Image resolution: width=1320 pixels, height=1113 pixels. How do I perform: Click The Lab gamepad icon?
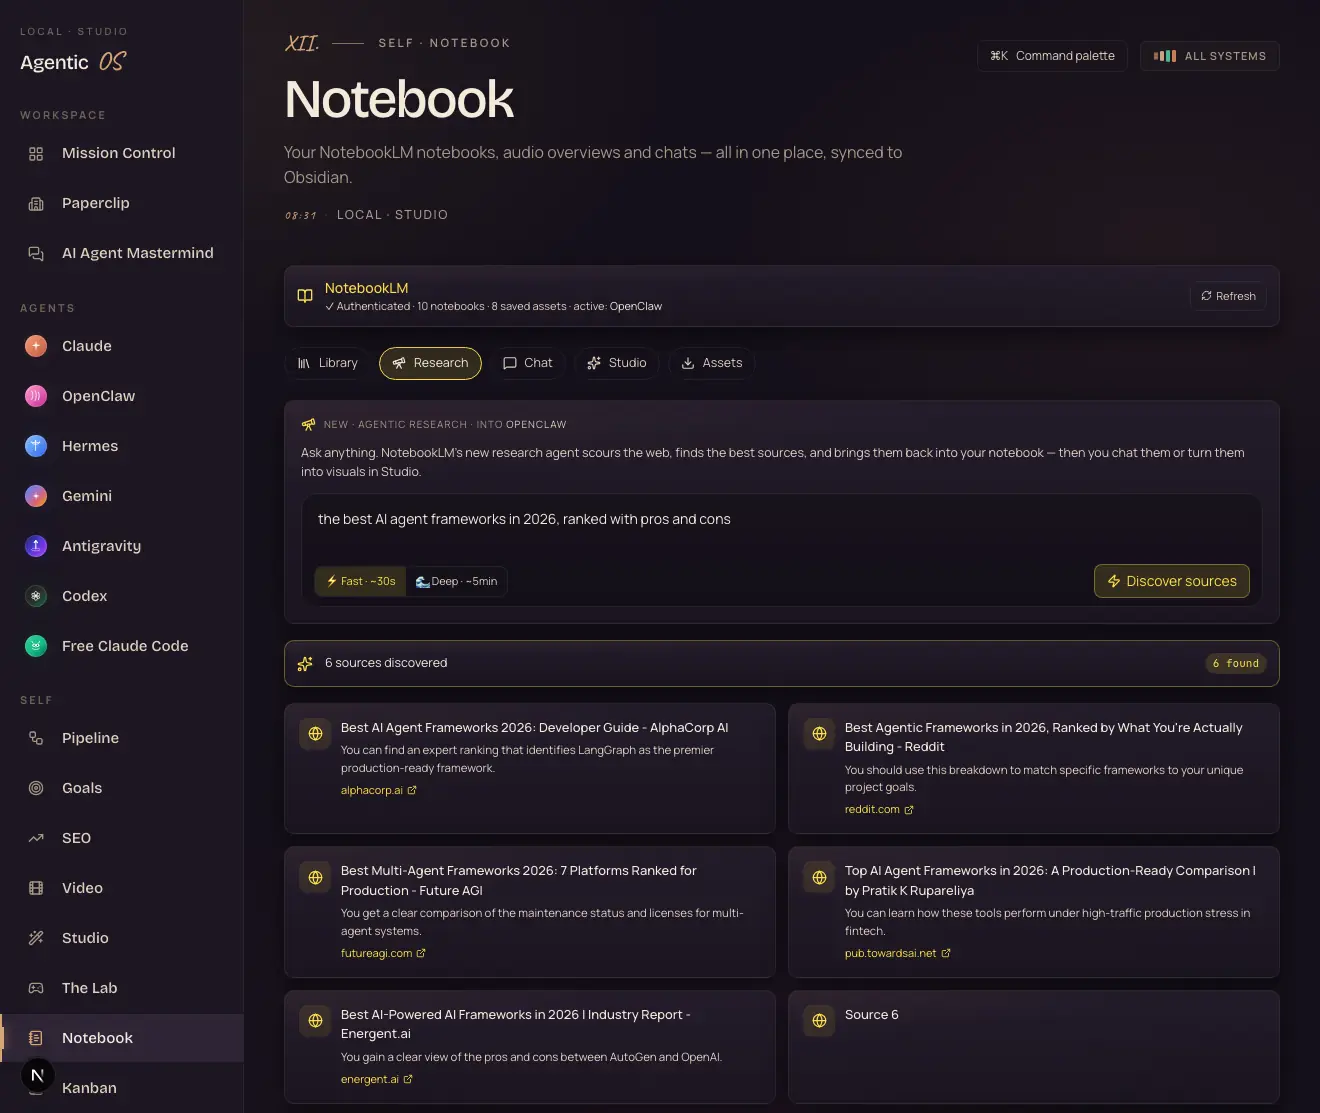tap(36, 988)
